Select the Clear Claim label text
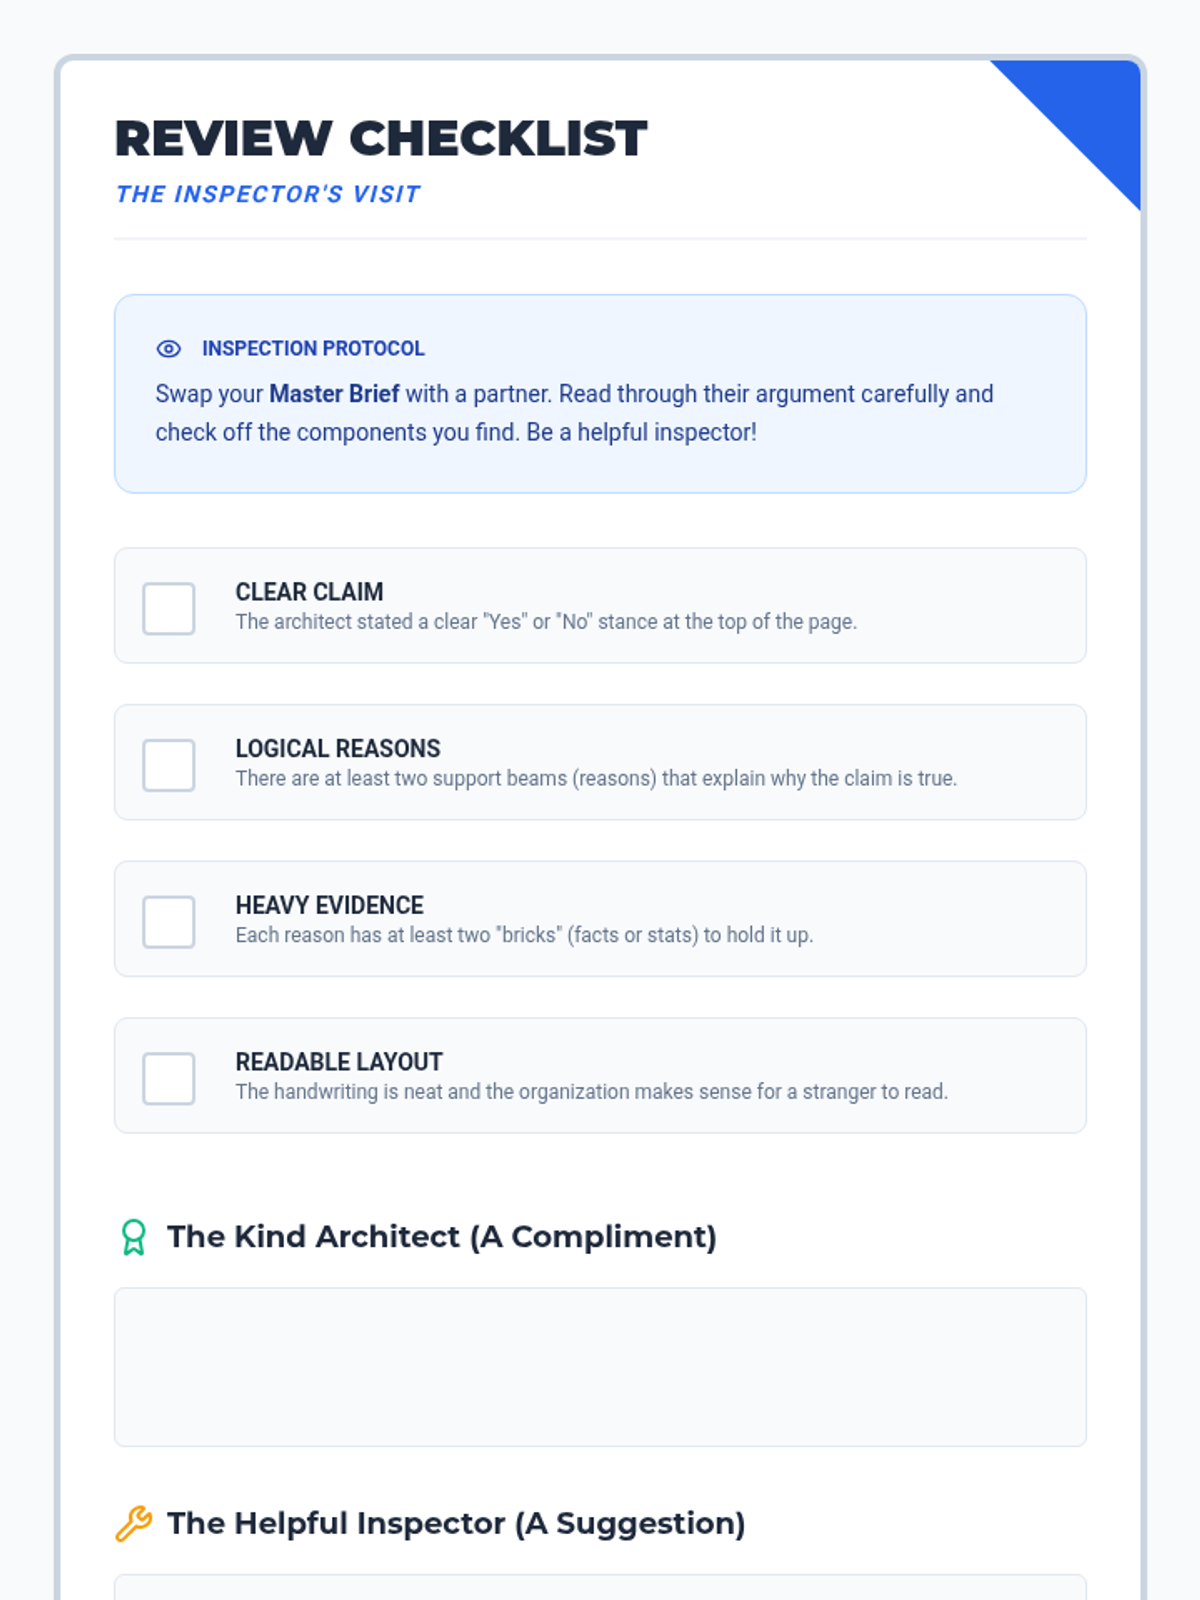The height and width of the screenshot is (1600, 1200). tap(309, 592)
